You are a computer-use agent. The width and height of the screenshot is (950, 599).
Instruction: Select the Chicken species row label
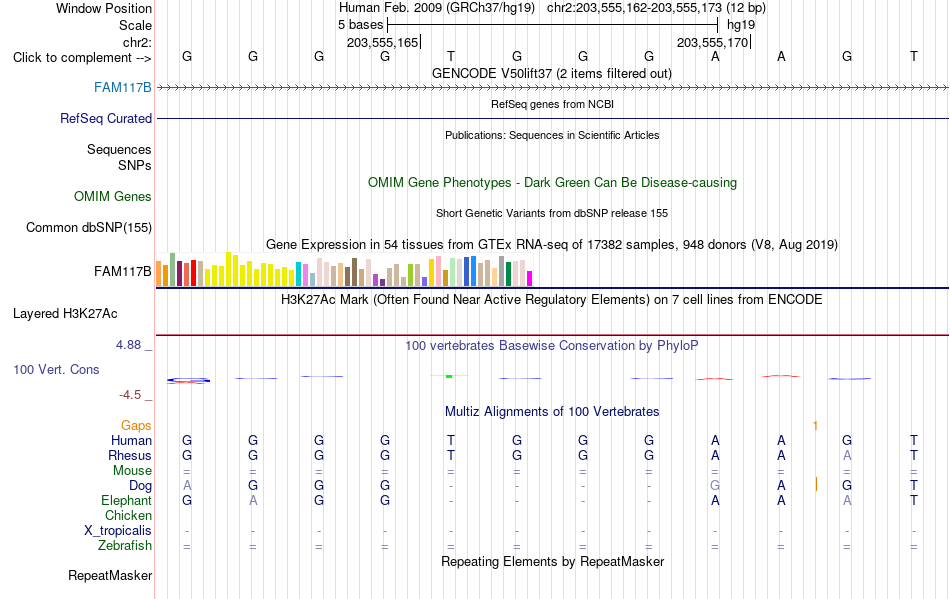click(128, 516)
